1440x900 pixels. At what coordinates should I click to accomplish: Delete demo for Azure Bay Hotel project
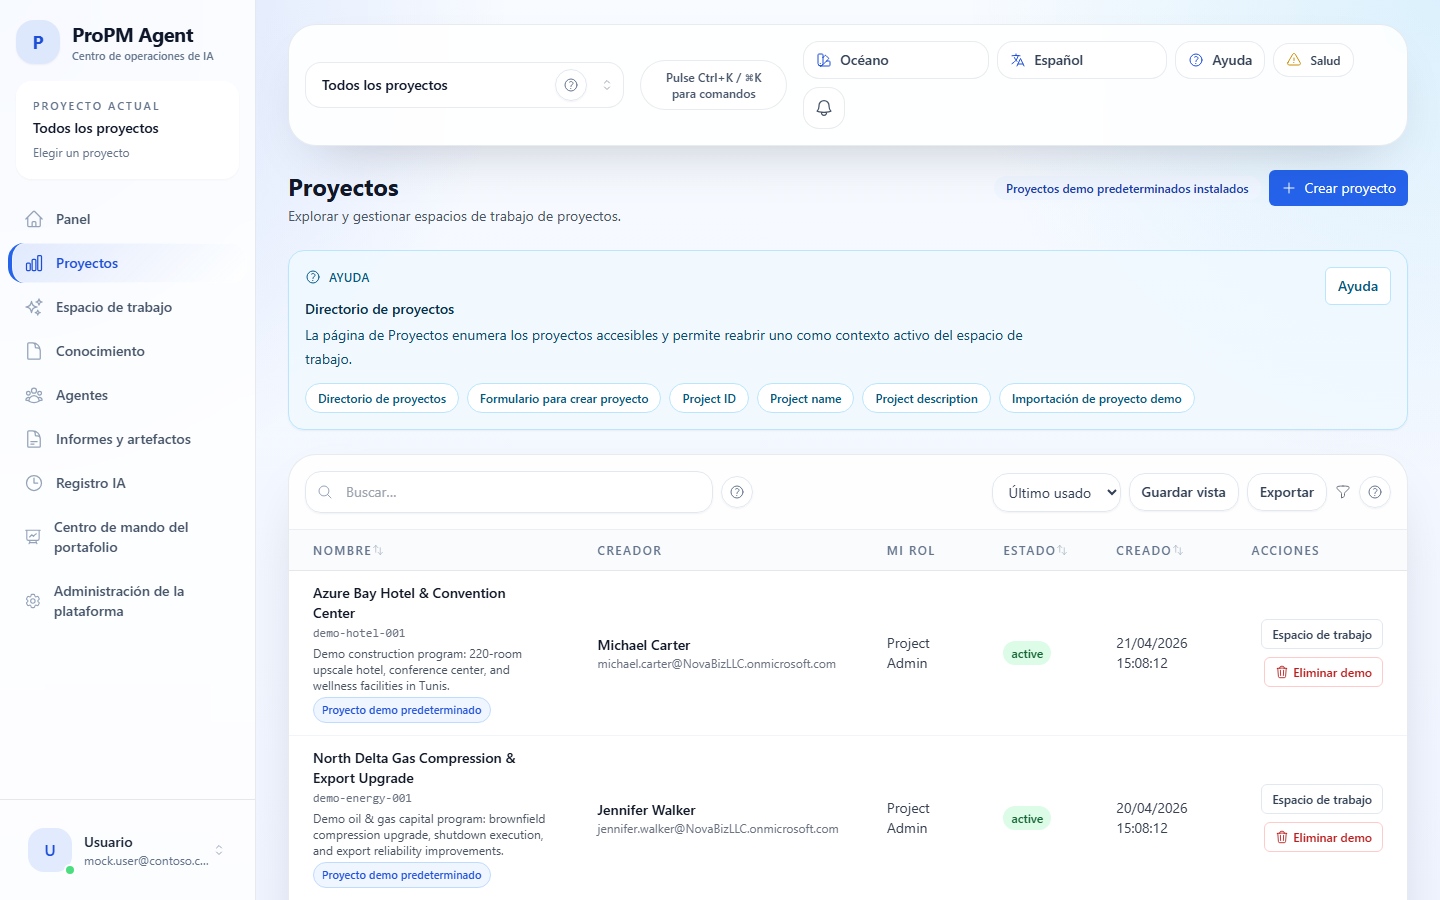click(1323, 673)
